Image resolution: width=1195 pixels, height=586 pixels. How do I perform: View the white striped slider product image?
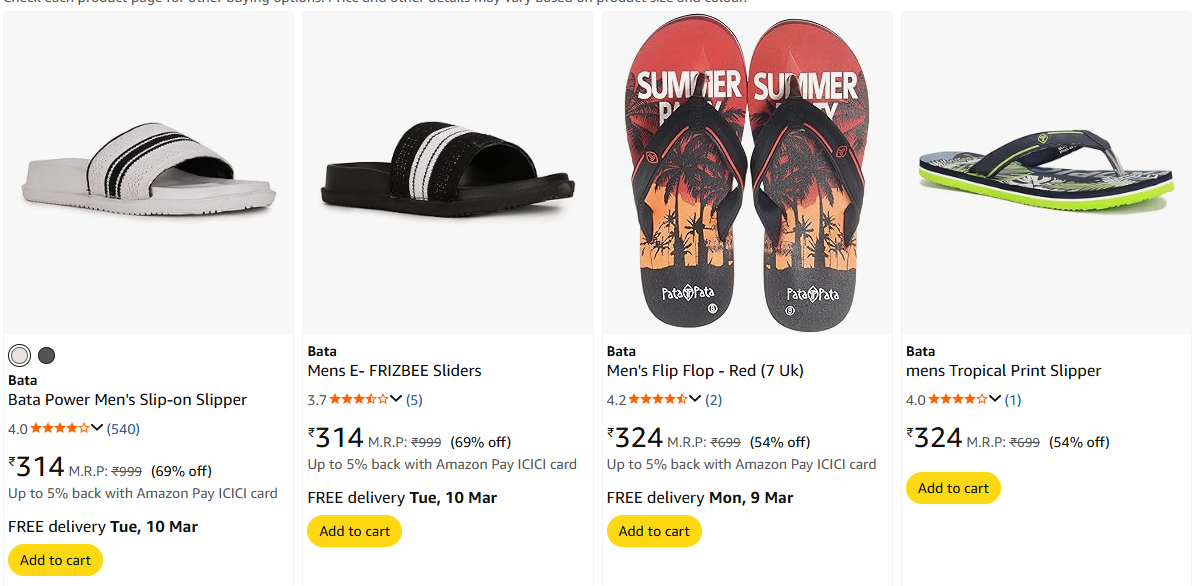pyautogui.click(x=148, y=170)
